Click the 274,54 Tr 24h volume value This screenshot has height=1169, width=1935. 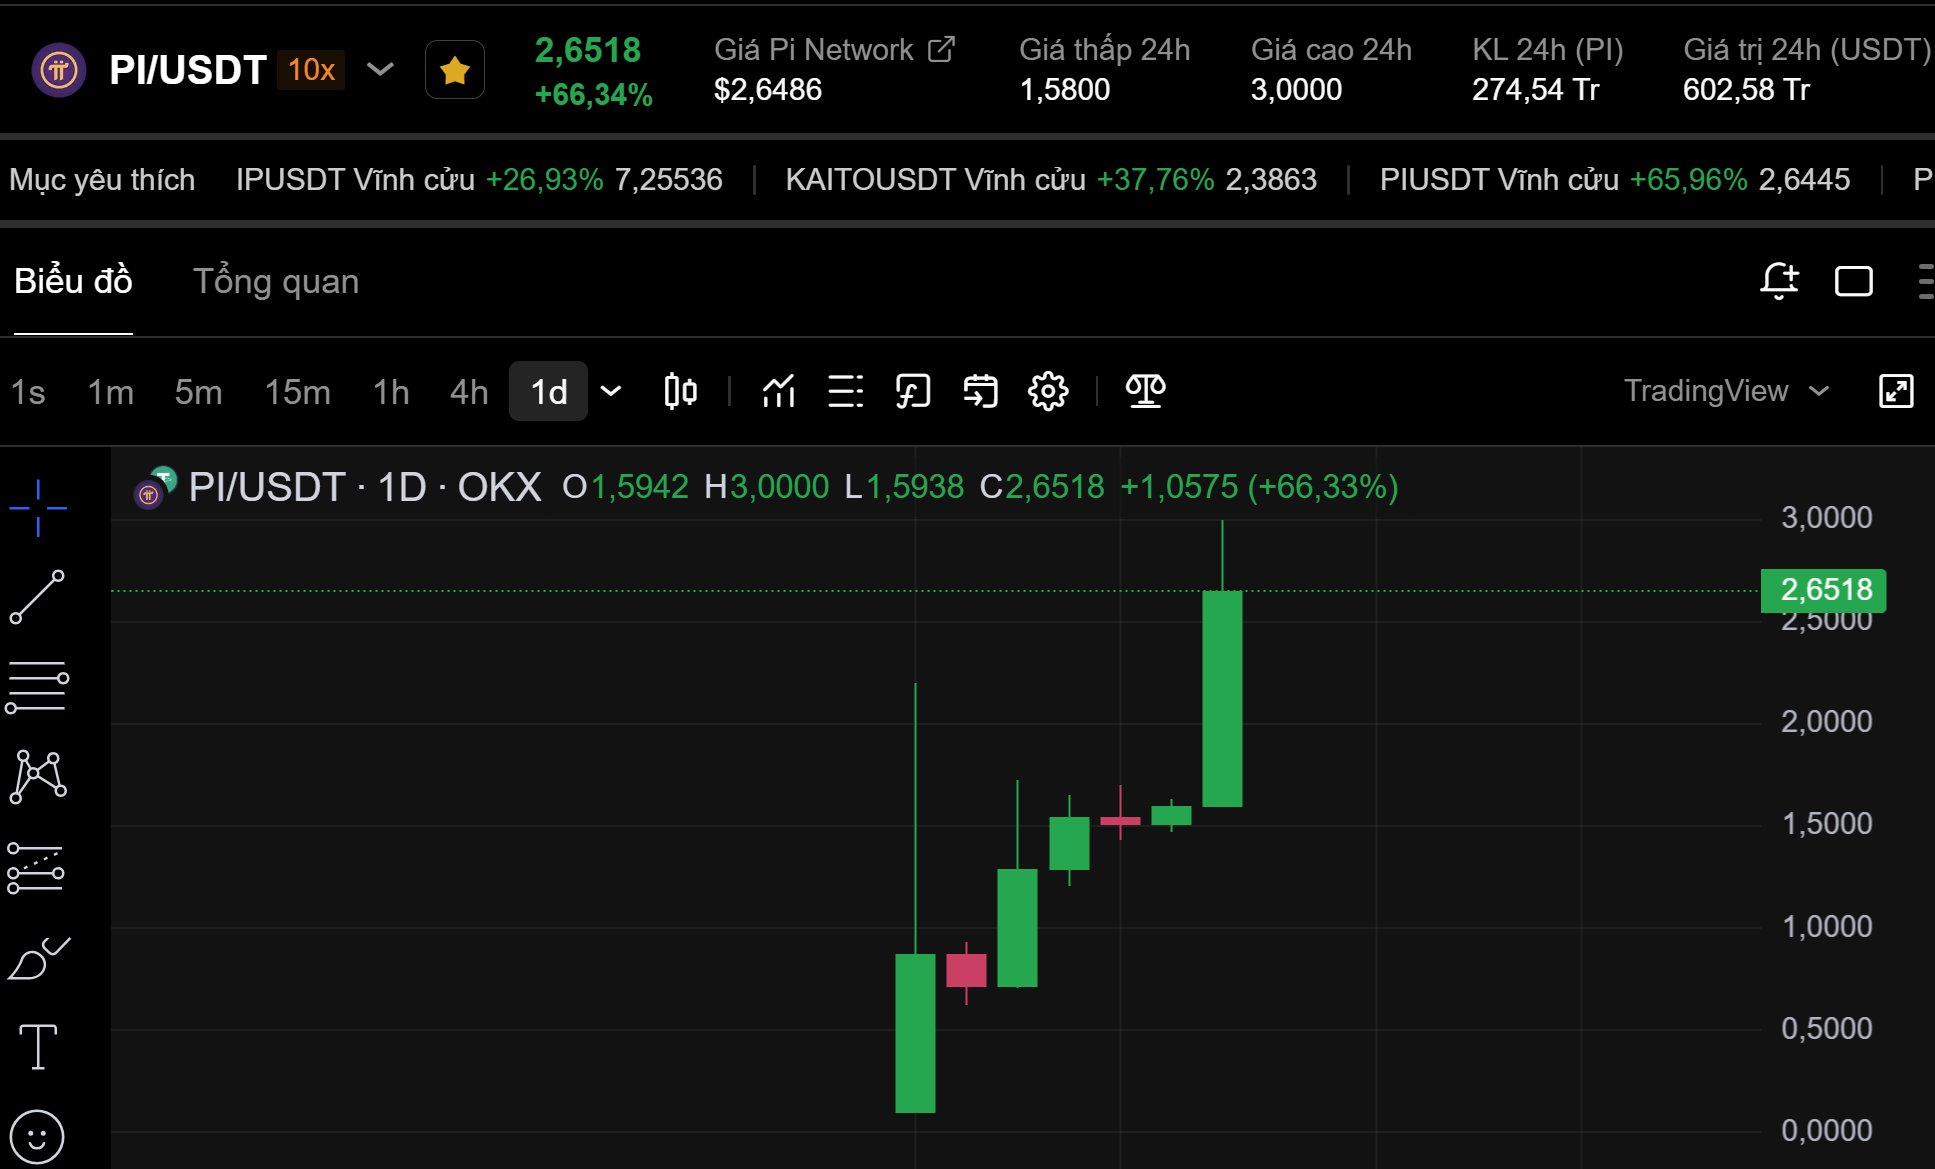(x=1535, y=90)
